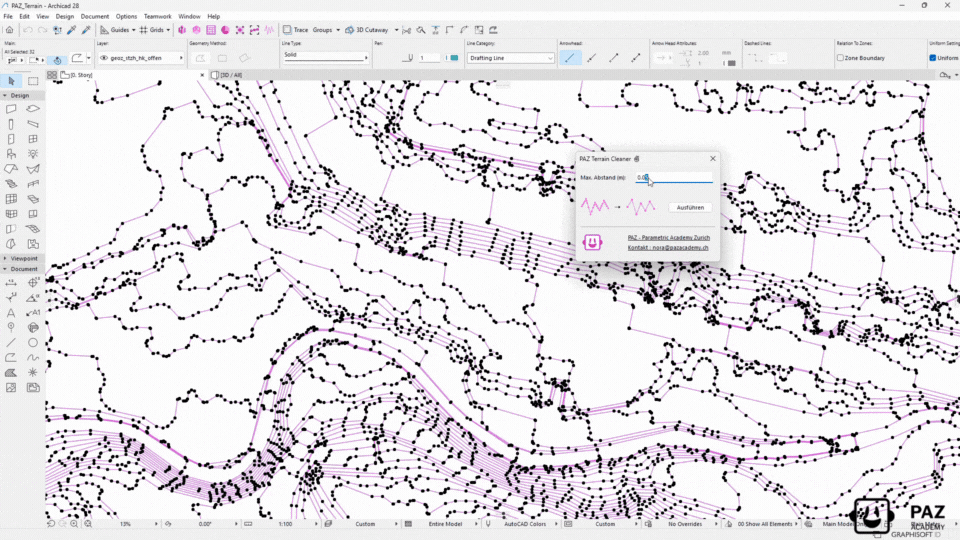The height and width of the screenshot is (540, 960).
Task: Switch to the 3D / All tab
Action: coord(231,75)
